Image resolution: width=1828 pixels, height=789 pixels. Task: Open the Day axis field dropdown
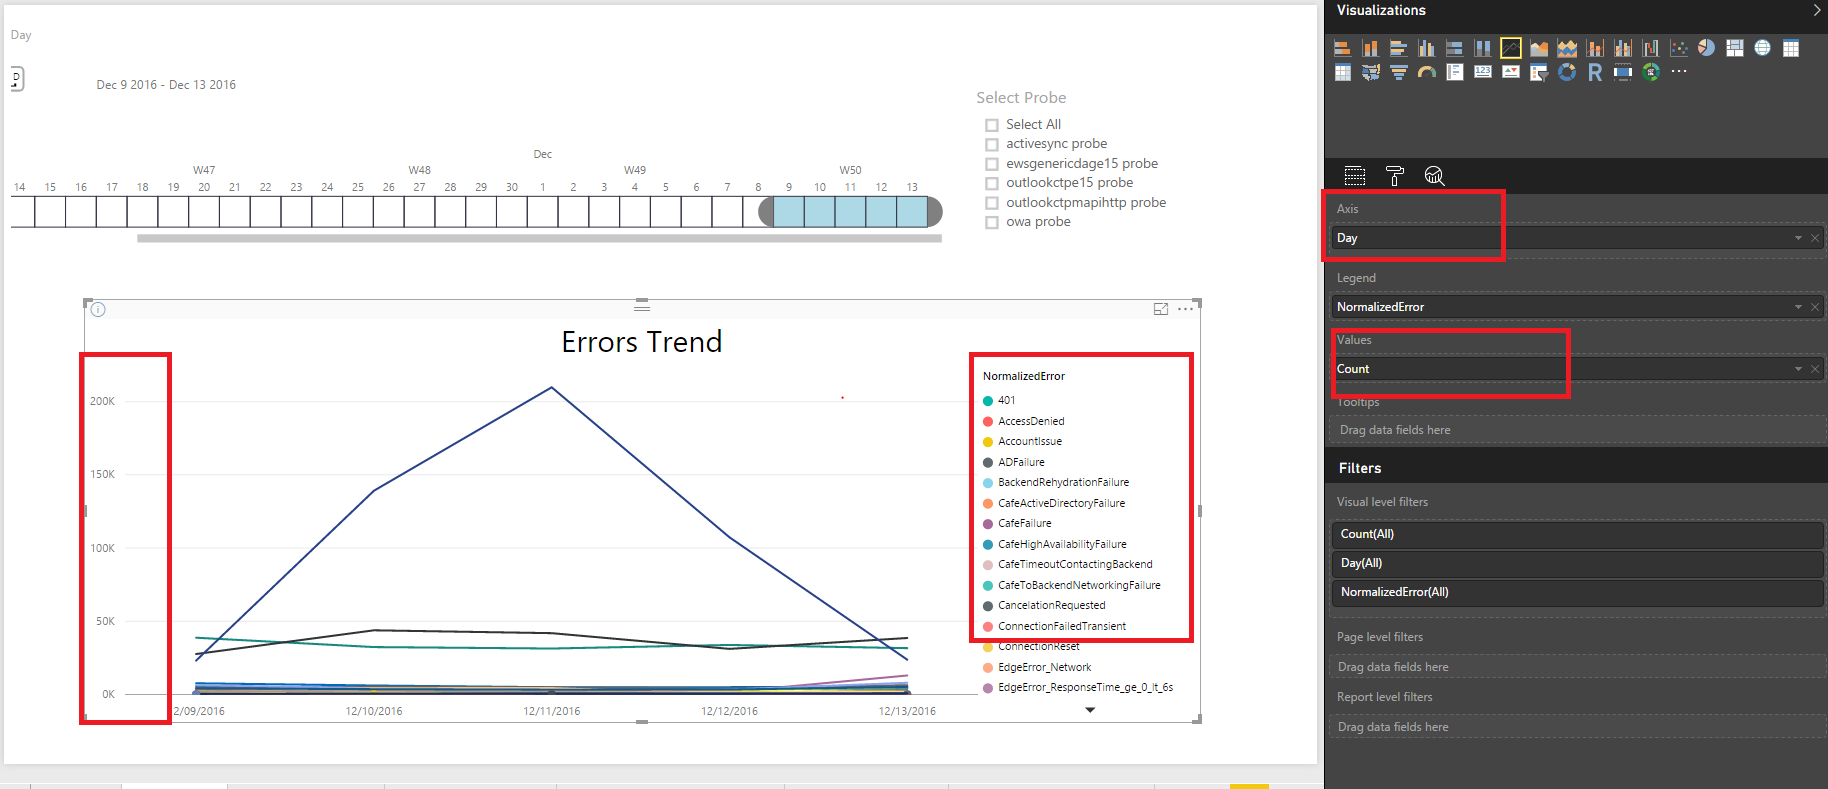pos(1798,238)
